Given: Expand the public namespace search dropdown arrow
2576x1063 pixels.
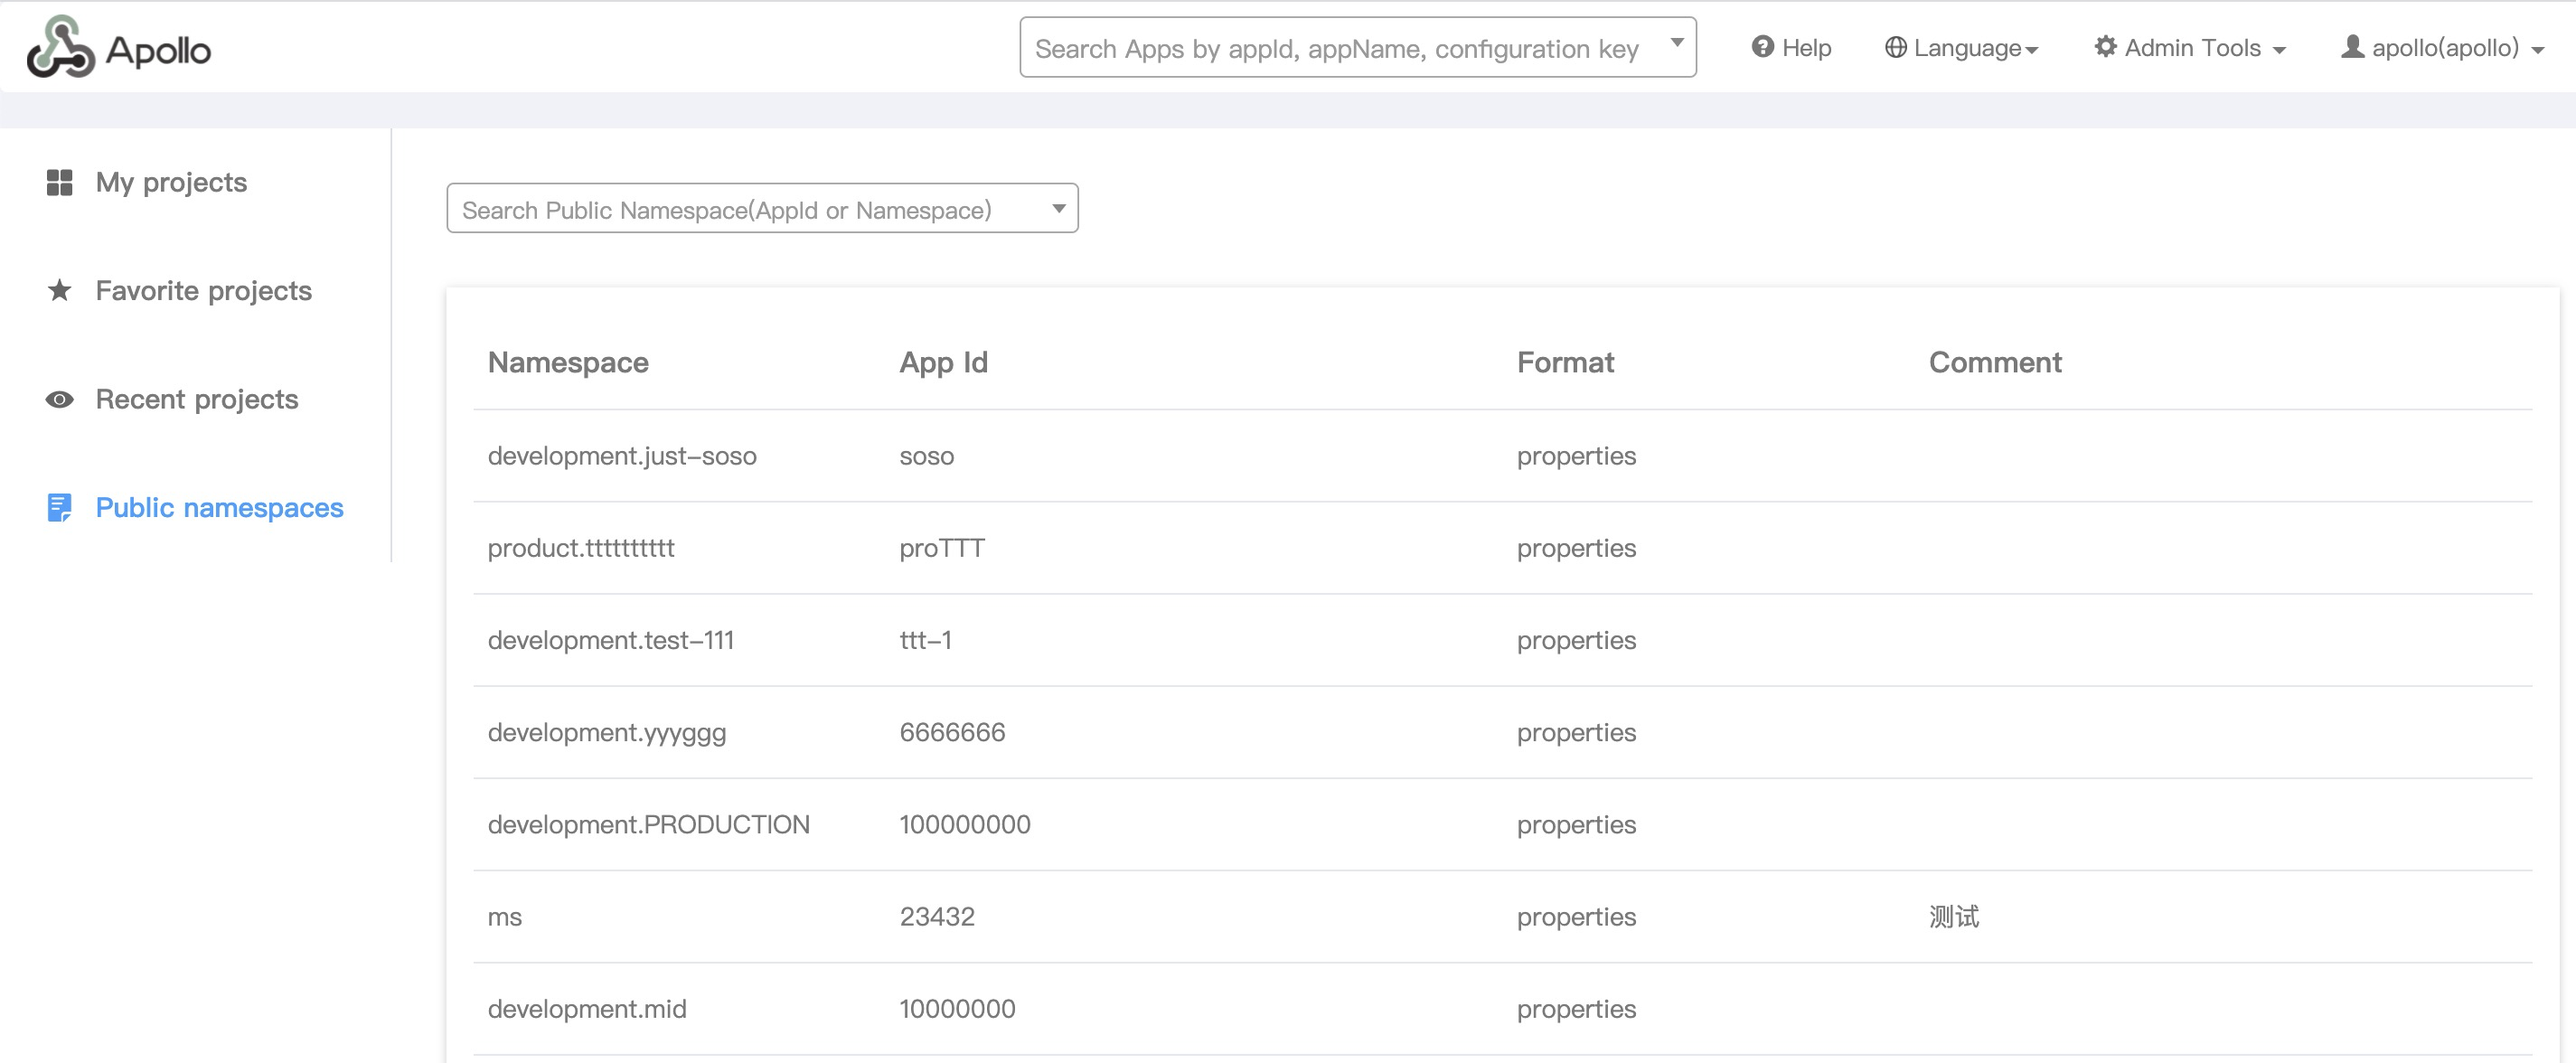Looking at the screenshot, I should pyautogui.click(x=1058, y=208).
